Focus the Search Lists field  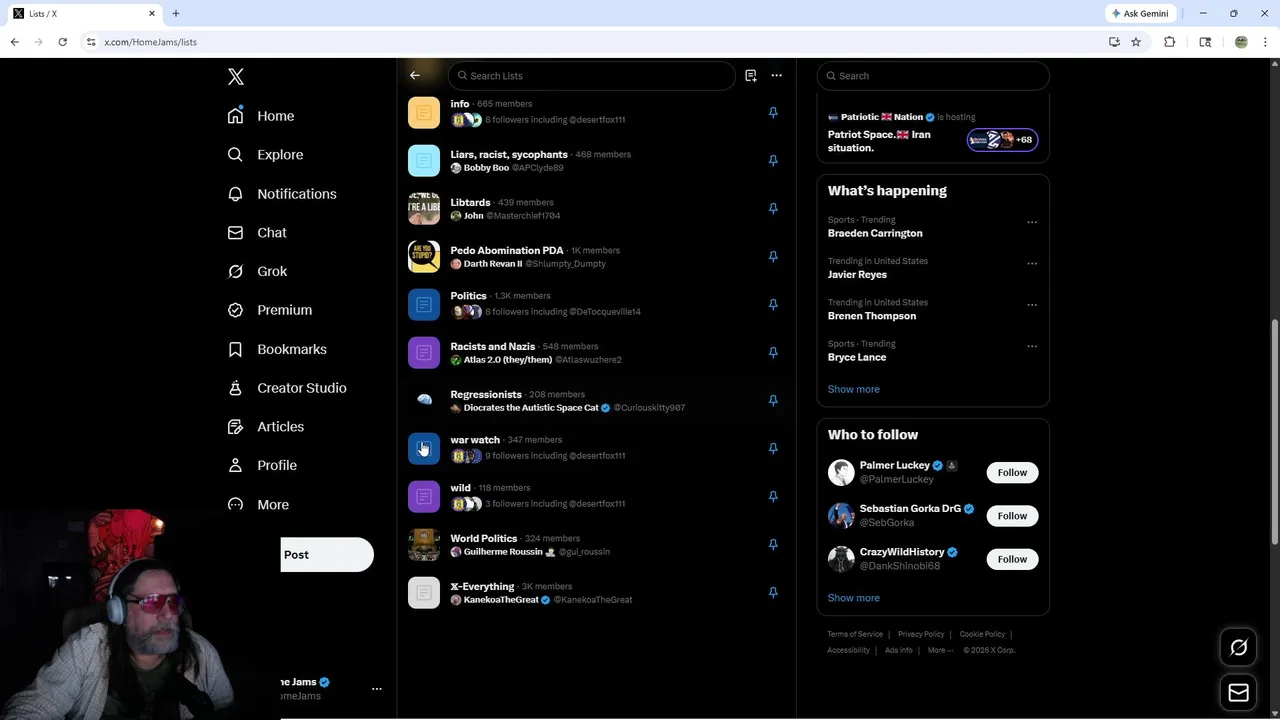591,76
